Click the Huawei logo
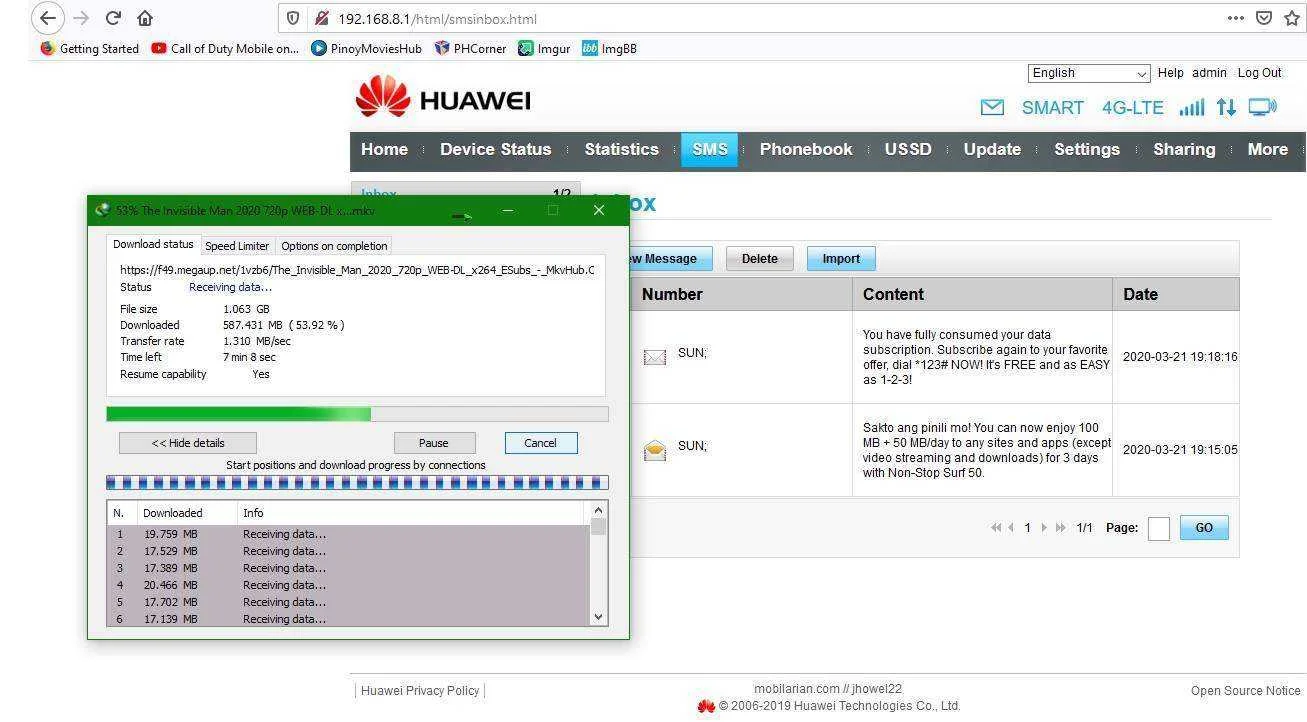The width and height of the screenshot is (1307, 722). [443, 99]
